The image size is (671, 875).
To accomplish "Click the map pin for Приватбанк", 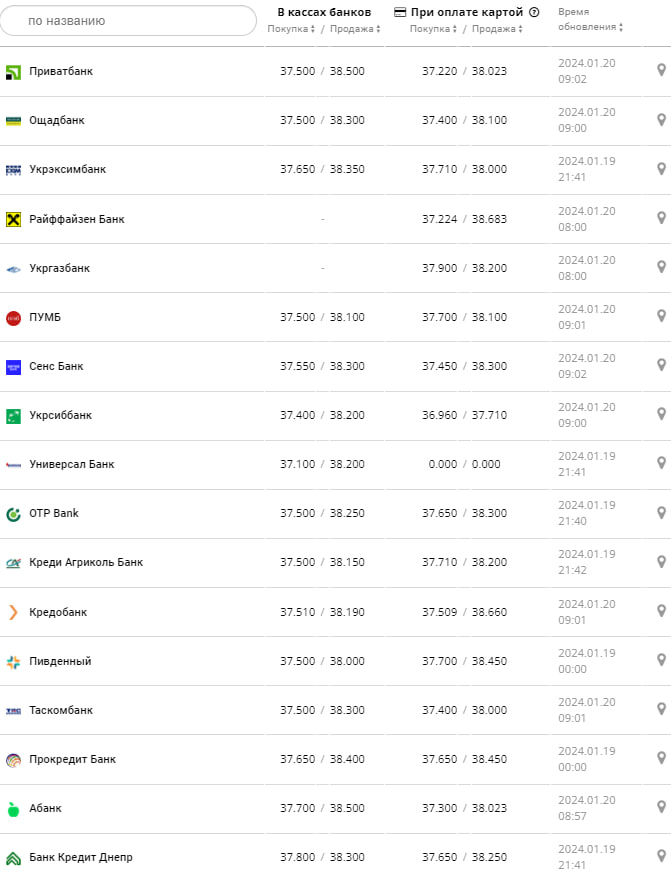I will [x=661, y=70].
